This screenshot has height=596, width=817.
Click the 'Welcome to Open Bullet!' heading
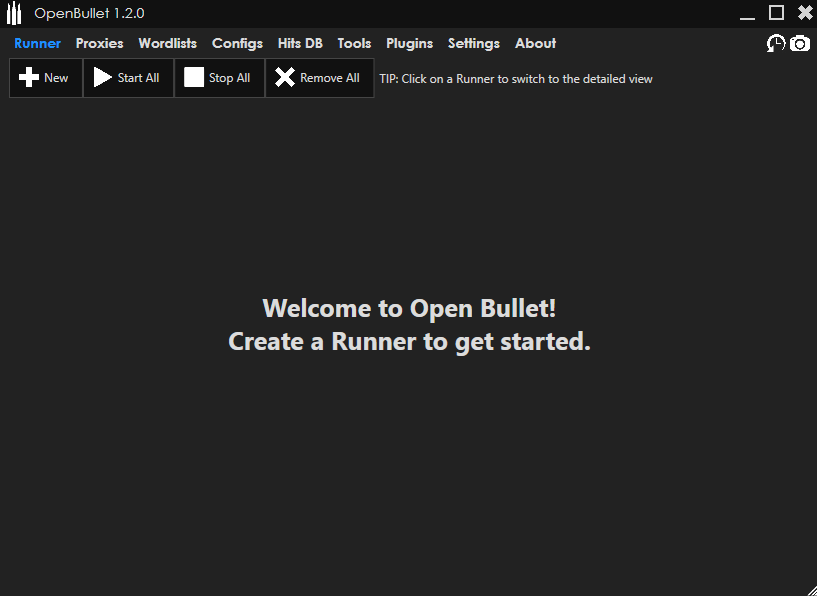point(409,308)
